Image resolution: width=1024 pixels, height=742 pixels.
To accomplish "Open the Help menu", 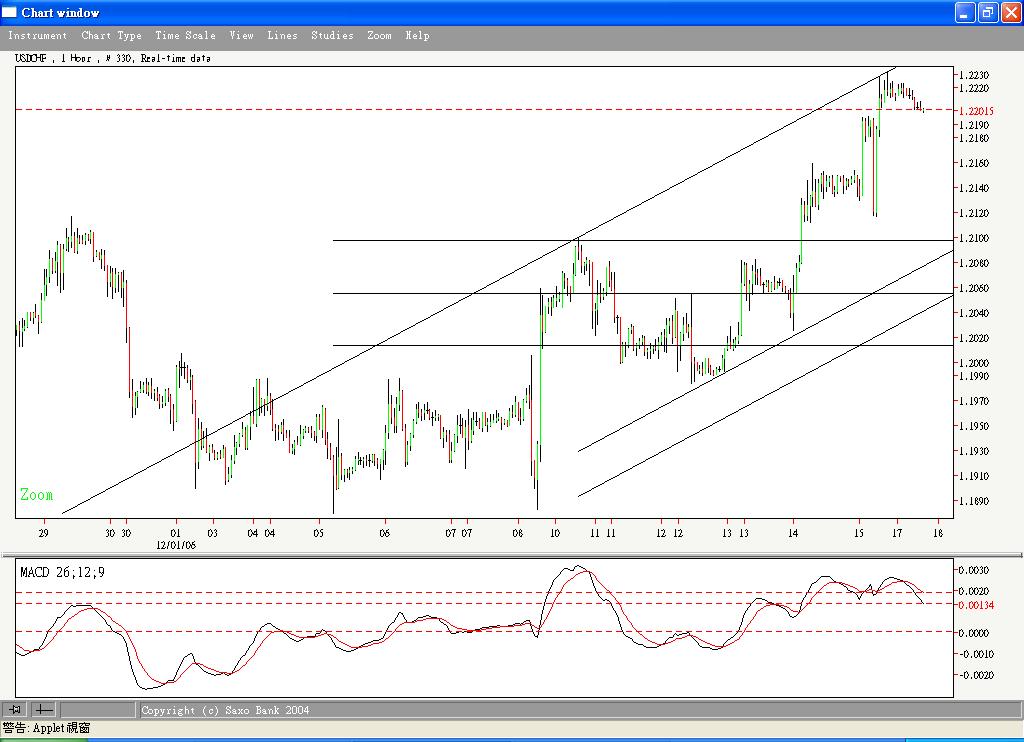I will coord(417,35).
